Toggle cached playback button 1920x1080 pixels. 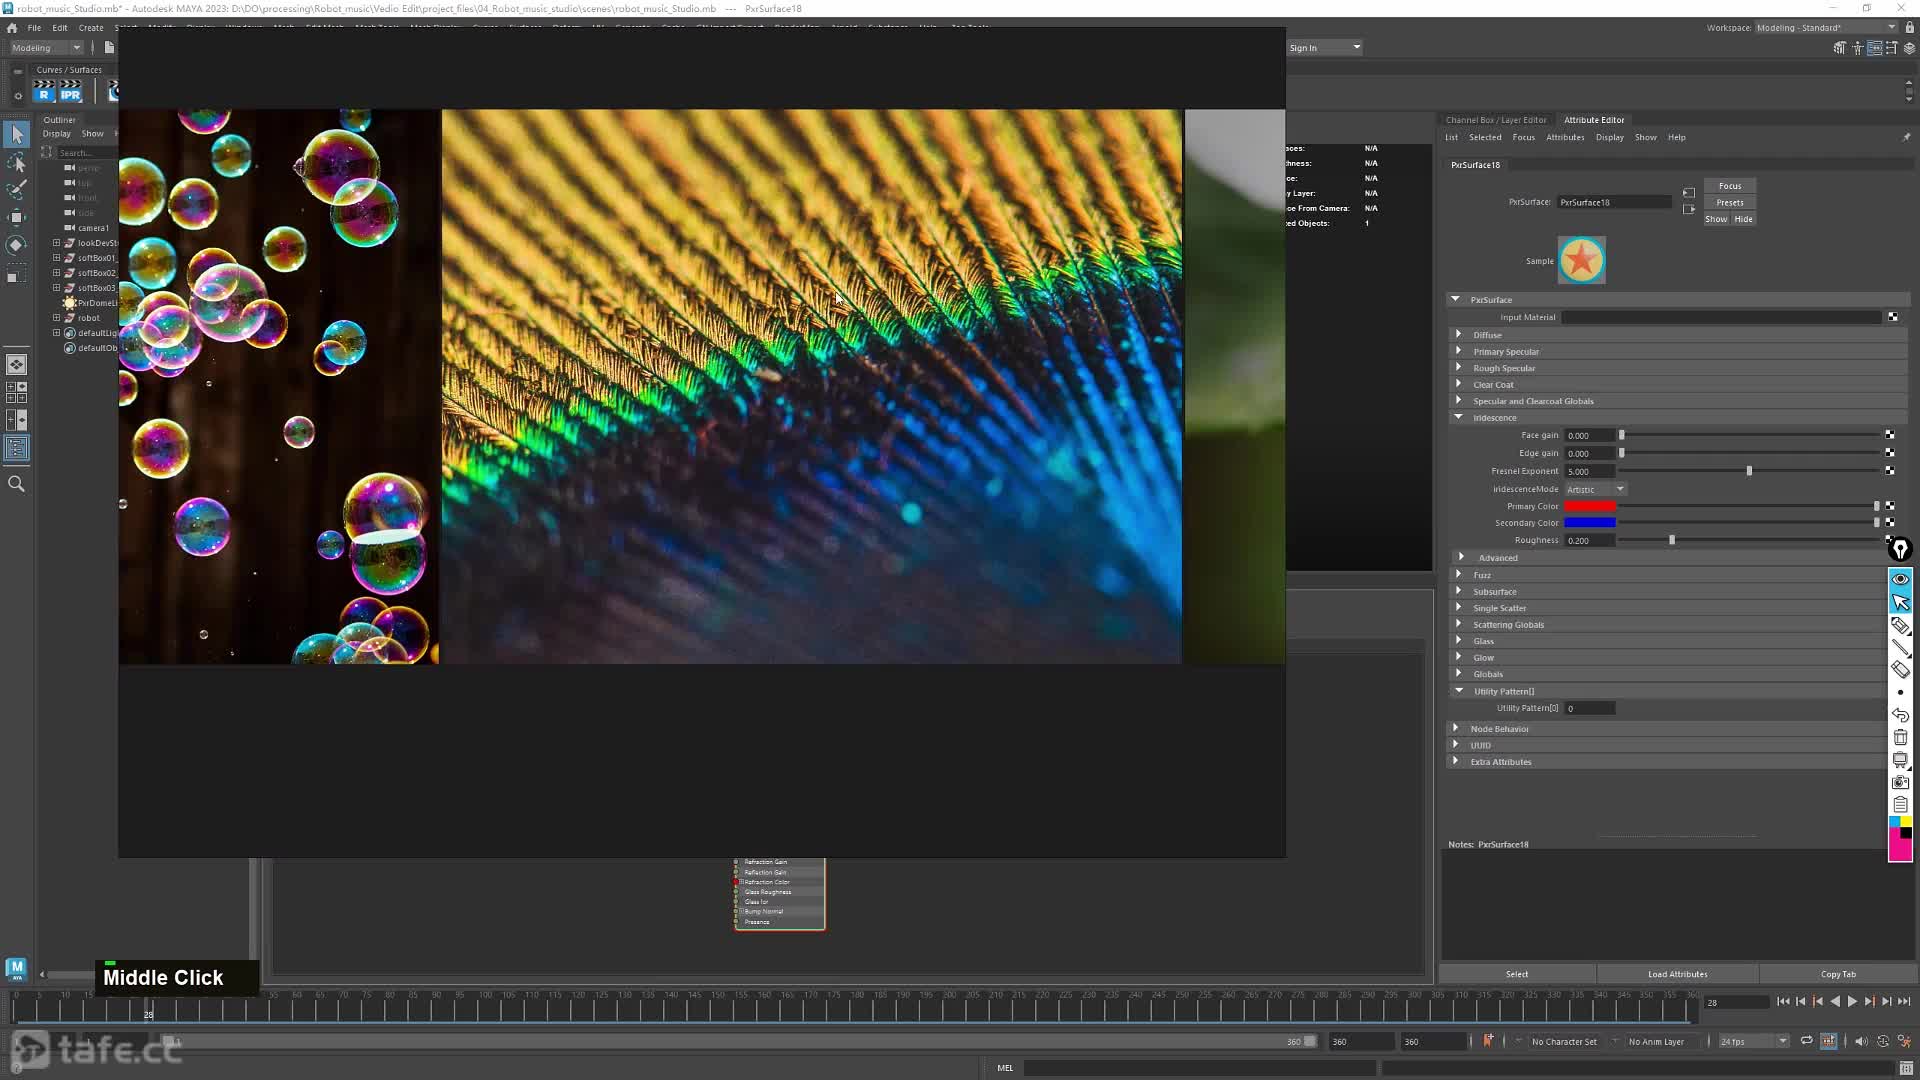coord(1829,1041)
